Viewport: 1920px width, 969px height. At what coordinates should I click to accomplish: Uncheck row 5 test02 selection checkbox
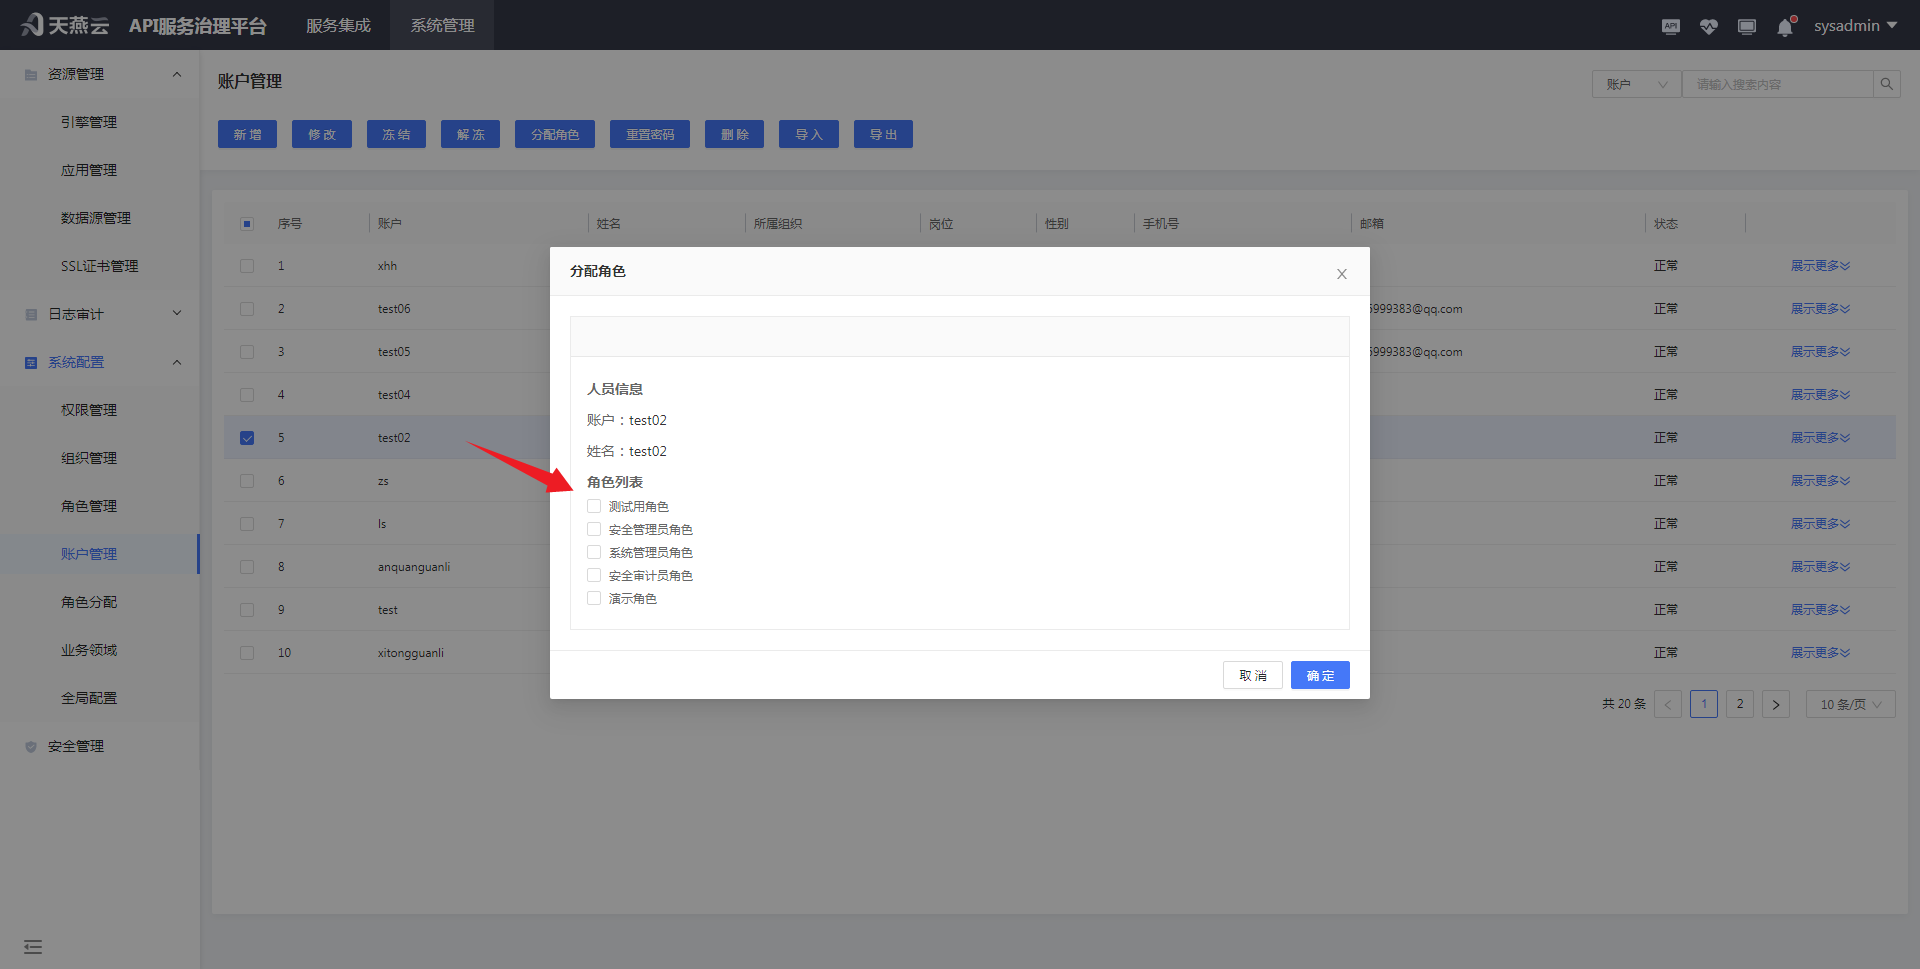246,437
